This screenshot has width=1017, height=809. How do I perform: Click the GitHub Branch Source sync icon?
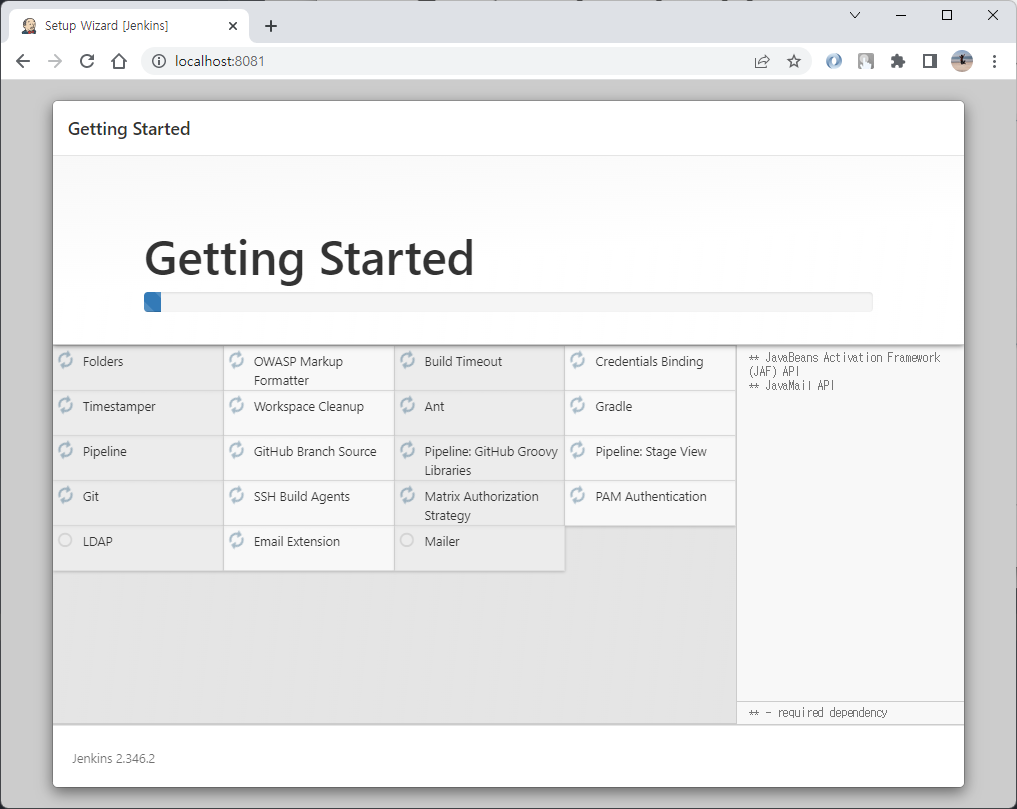point(237,450)
